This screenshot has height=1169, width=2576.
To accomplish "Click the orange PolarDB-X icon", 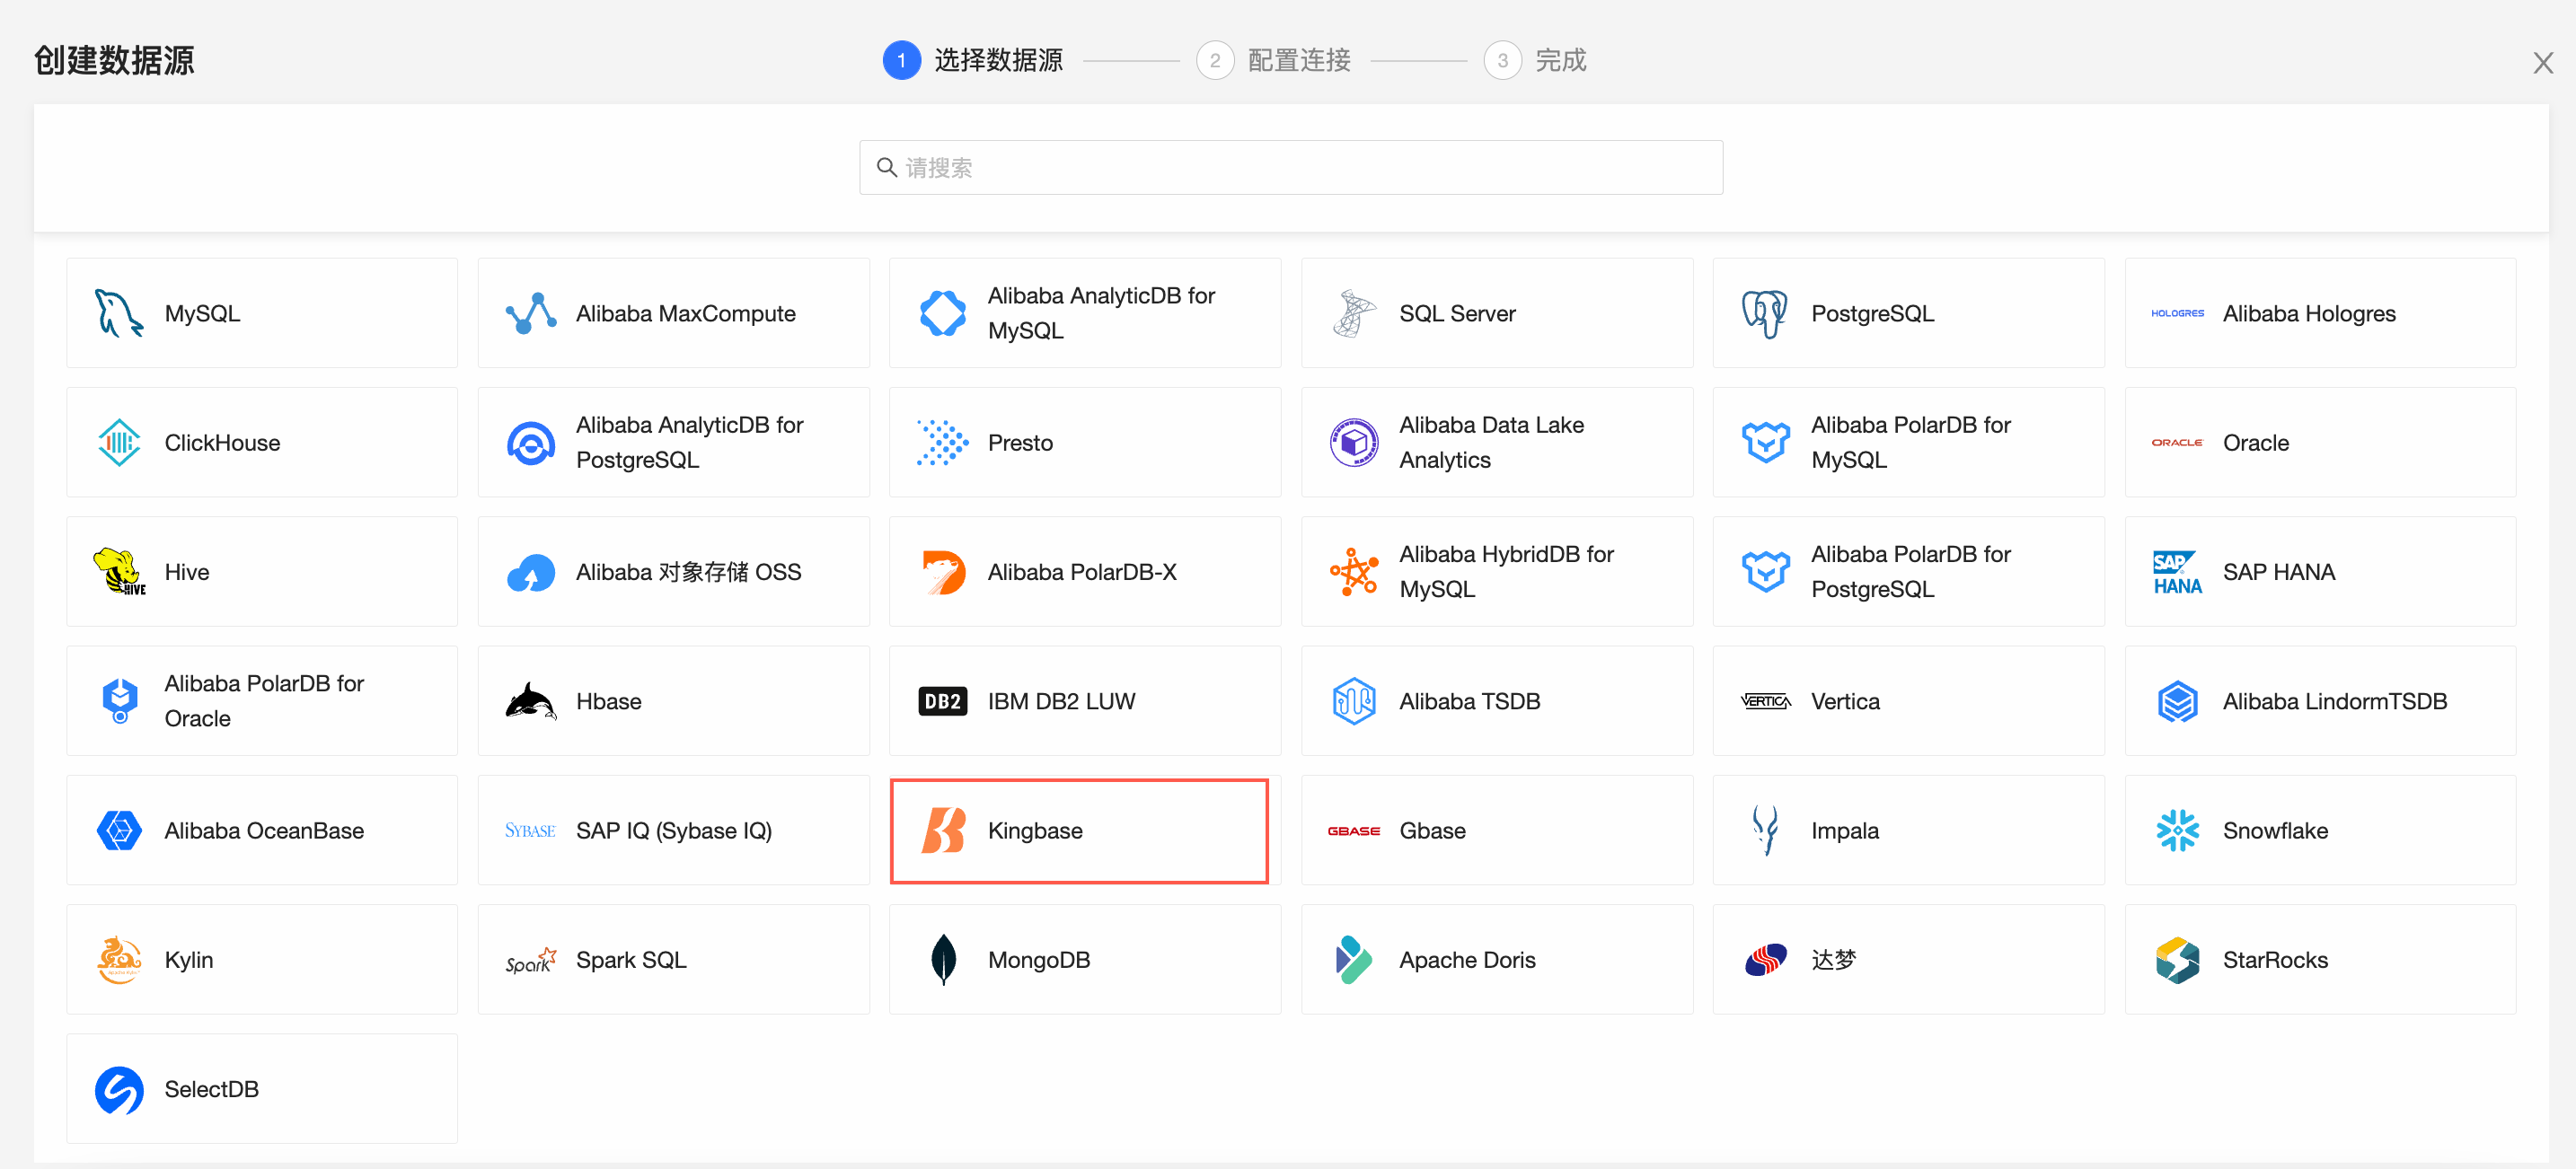I will click(942, 571).
